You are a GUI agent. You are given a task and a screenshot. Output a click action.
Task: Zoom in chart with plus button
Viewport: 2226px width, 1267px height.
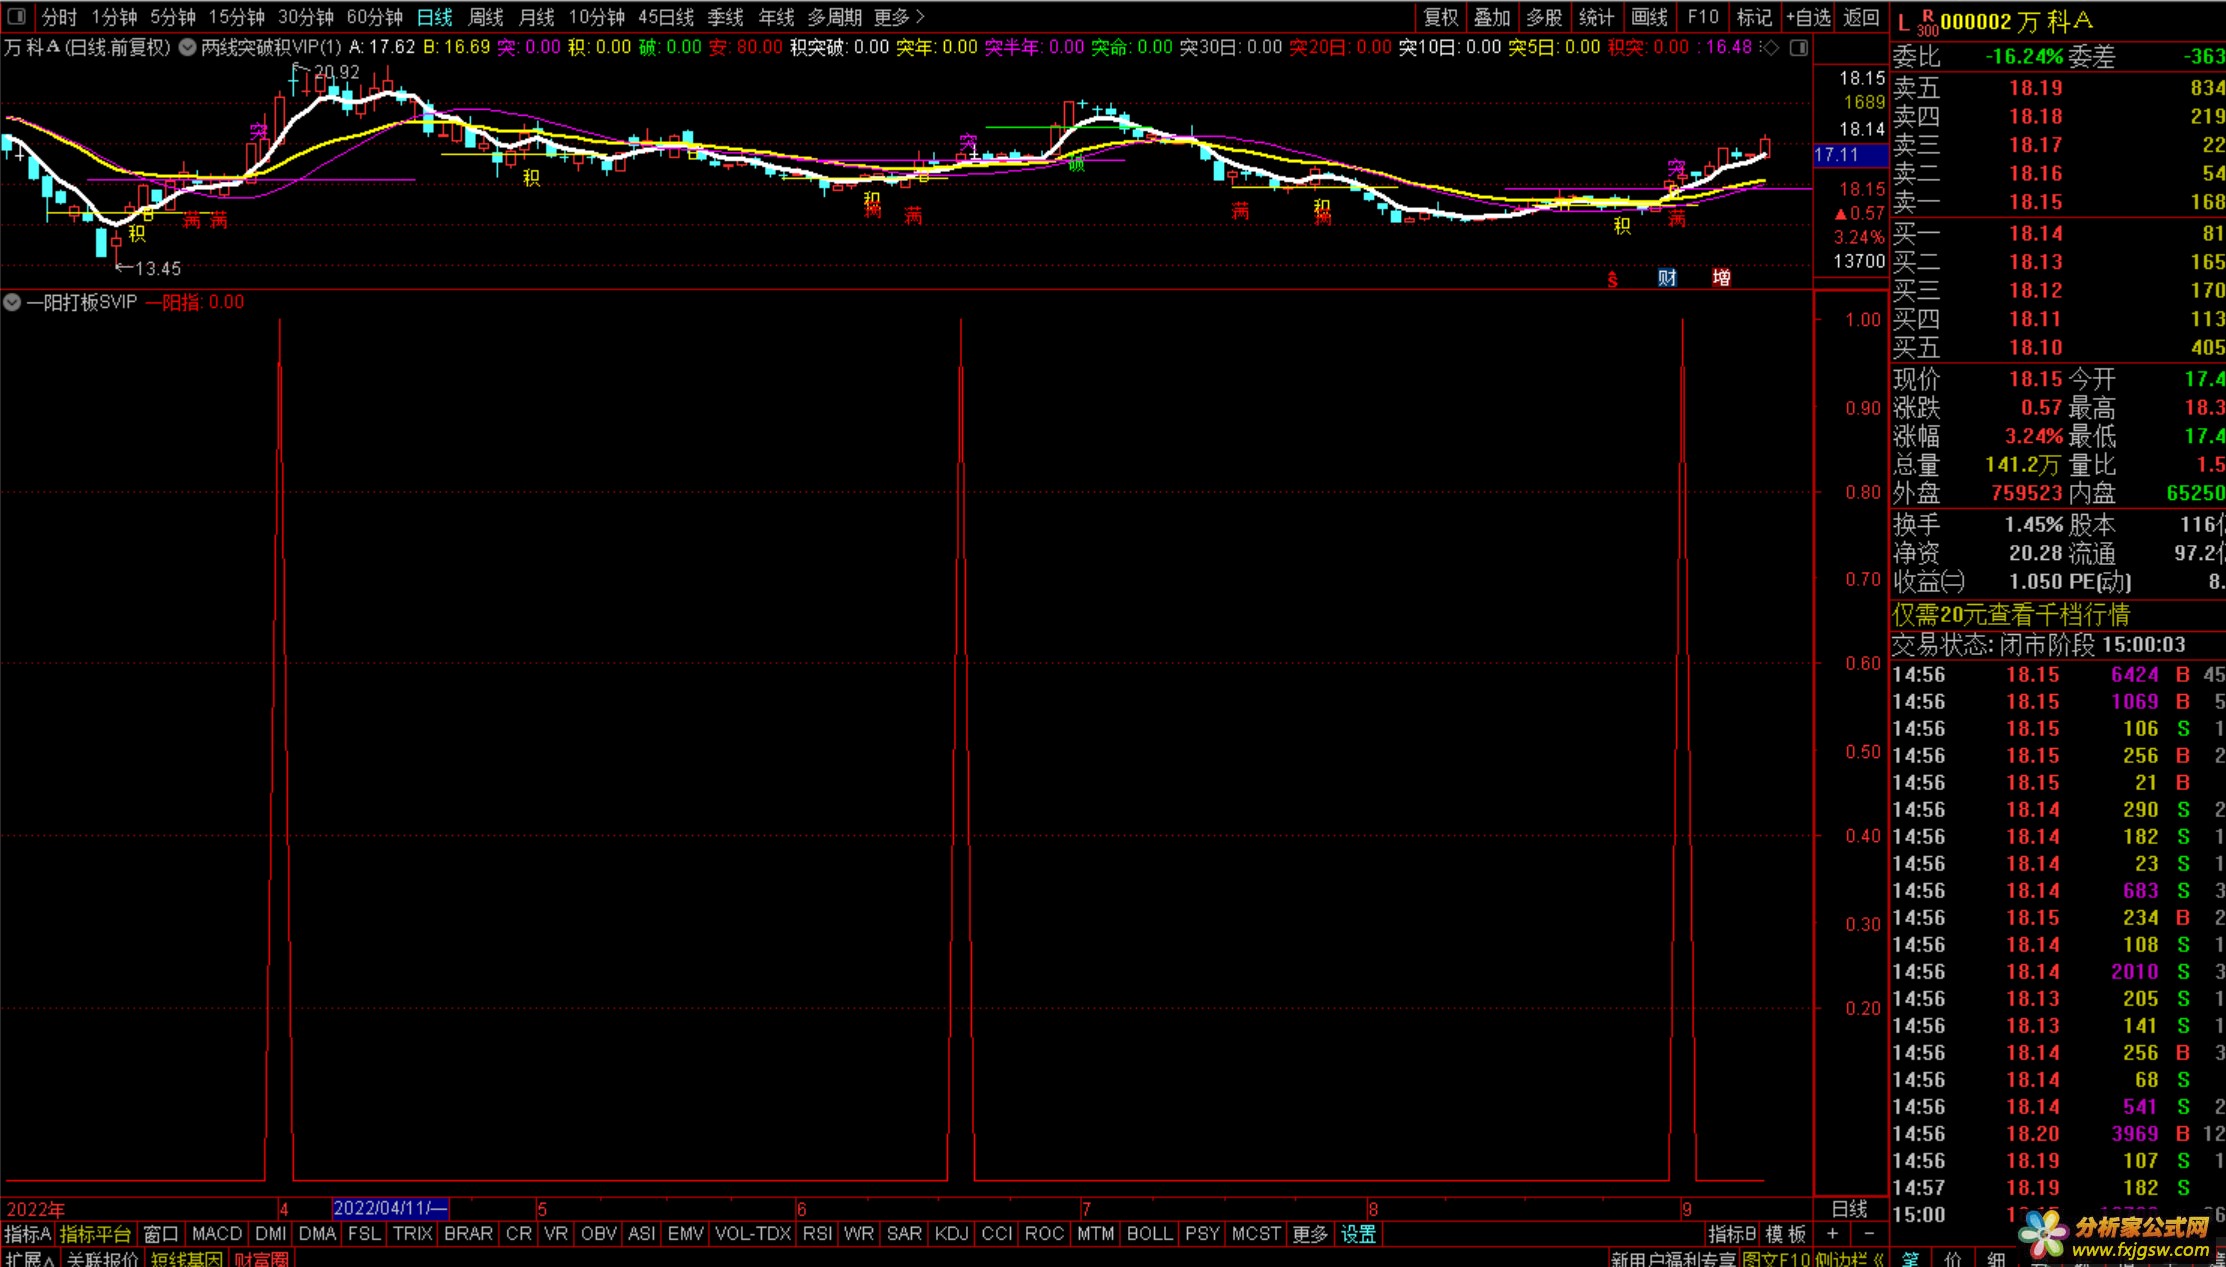1832,1234
